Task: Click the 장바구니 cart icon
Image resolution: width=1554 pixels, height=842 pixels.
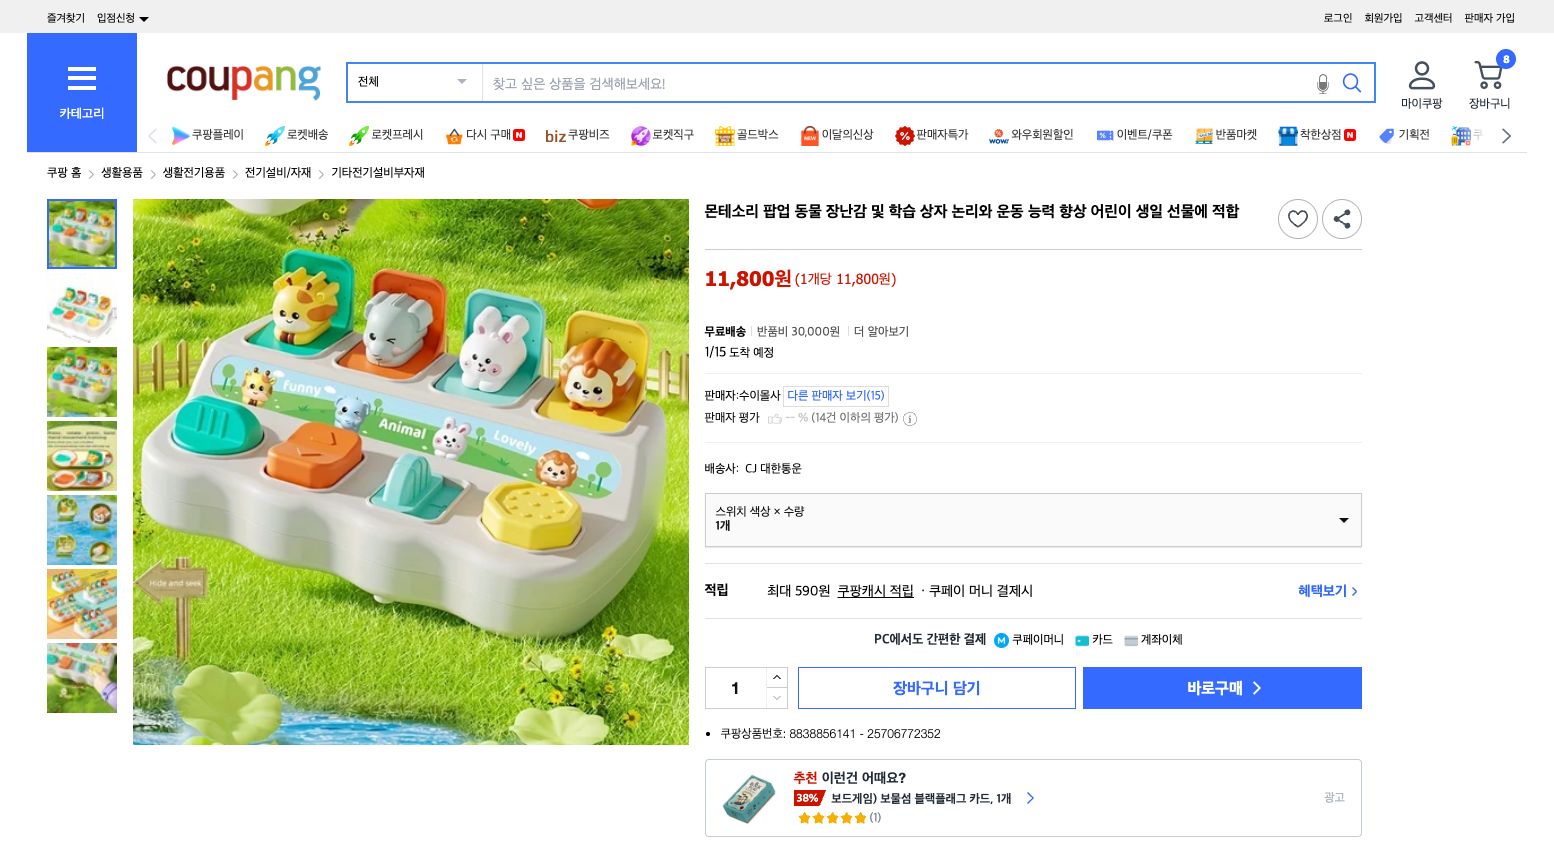Action: coord(1488,76)
